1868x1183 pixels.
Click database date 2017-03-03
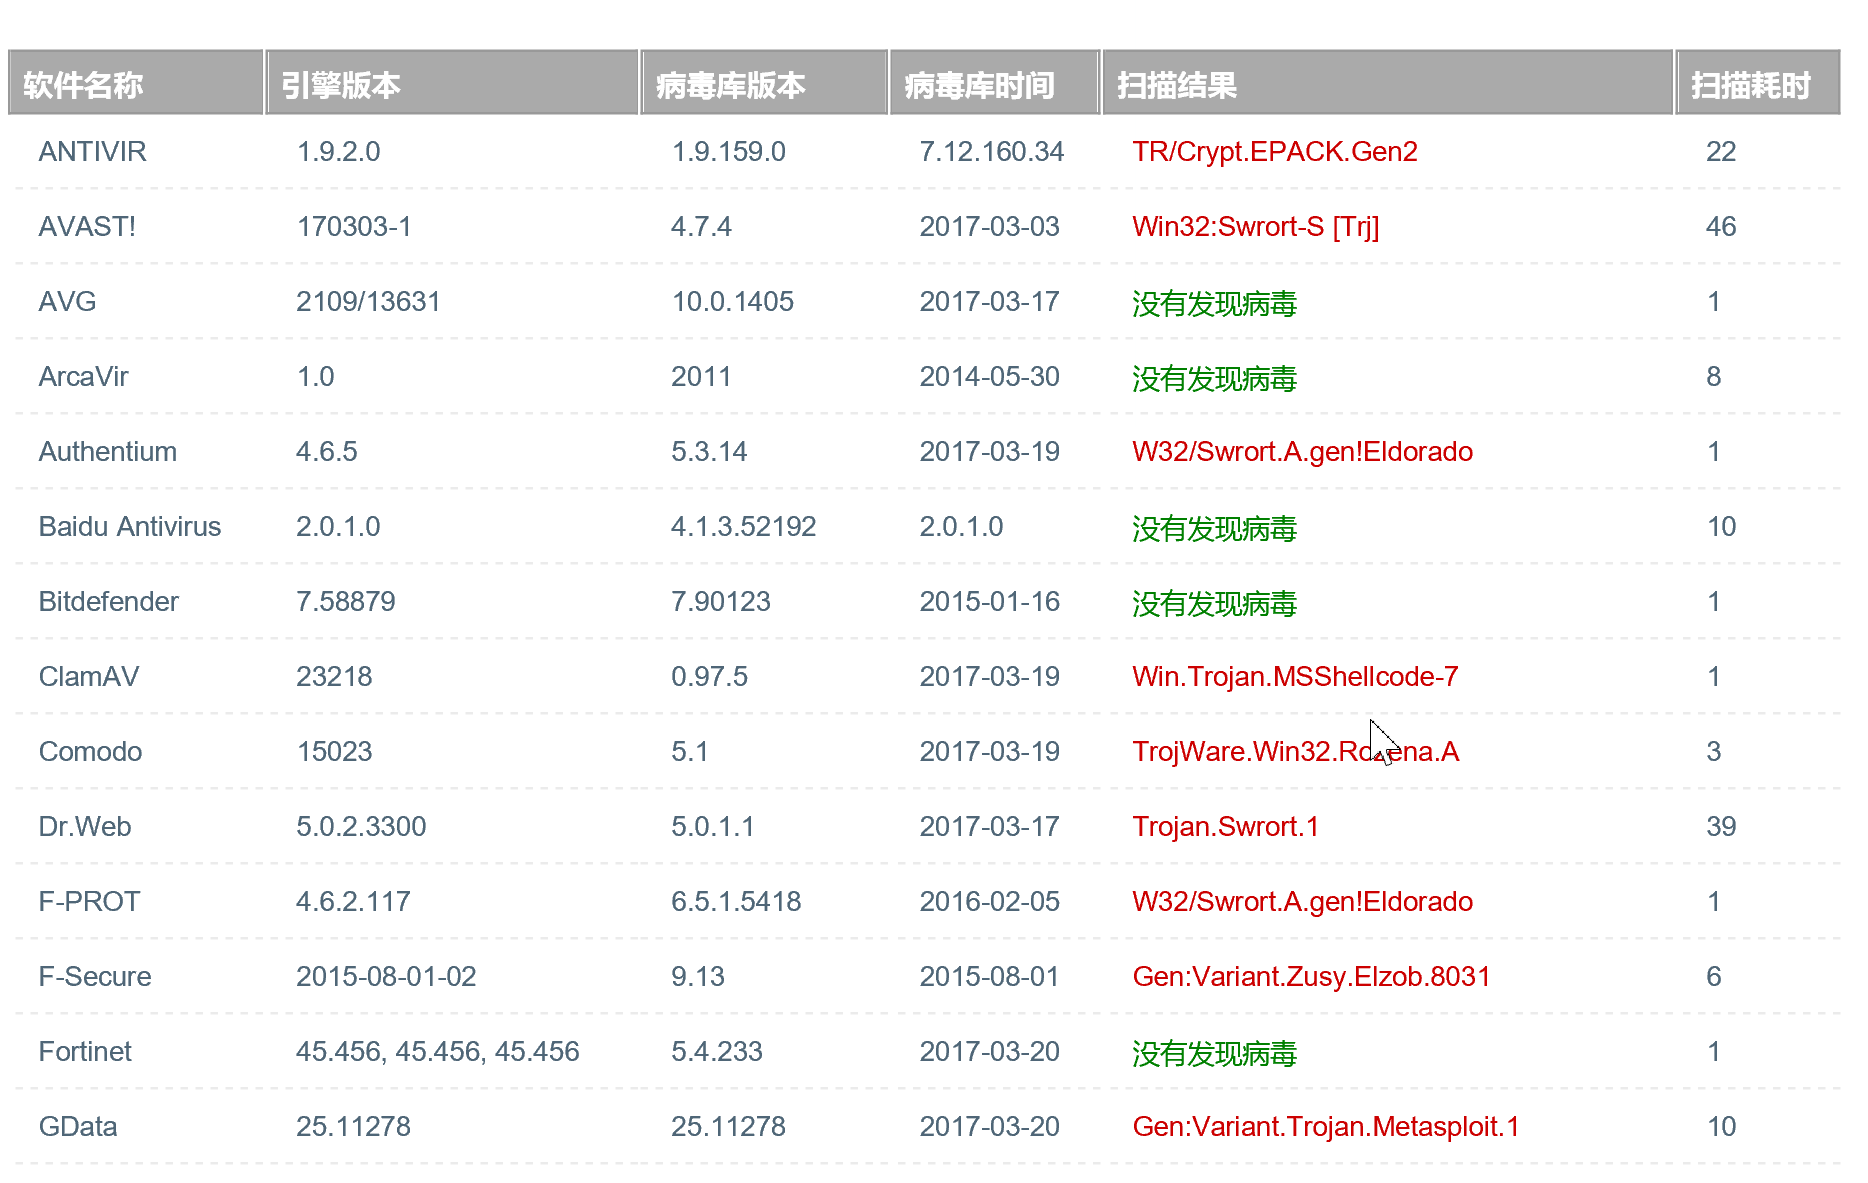989,227
